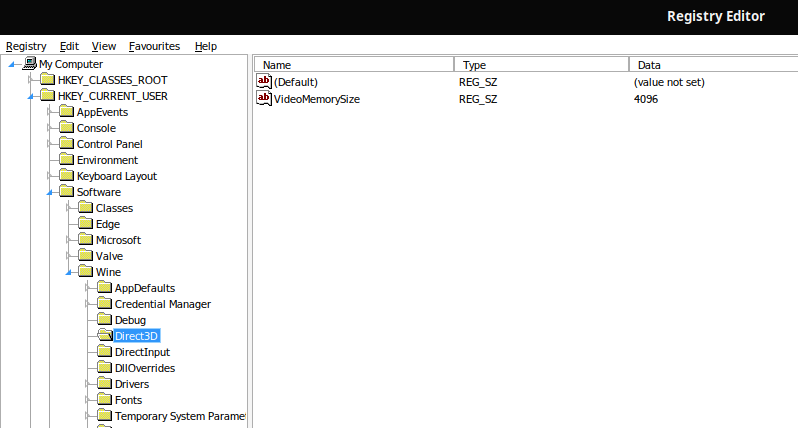This screenshot has width=798, height=428.
Task: Collapse the HKEY_CURRENT_USER node
Action: coord(31,96)
